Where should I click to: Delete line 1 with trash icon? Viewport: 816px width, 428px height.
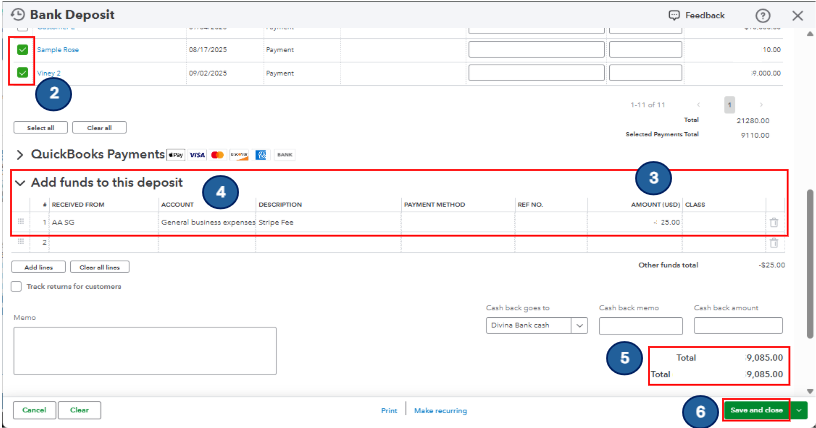(774, 222)
